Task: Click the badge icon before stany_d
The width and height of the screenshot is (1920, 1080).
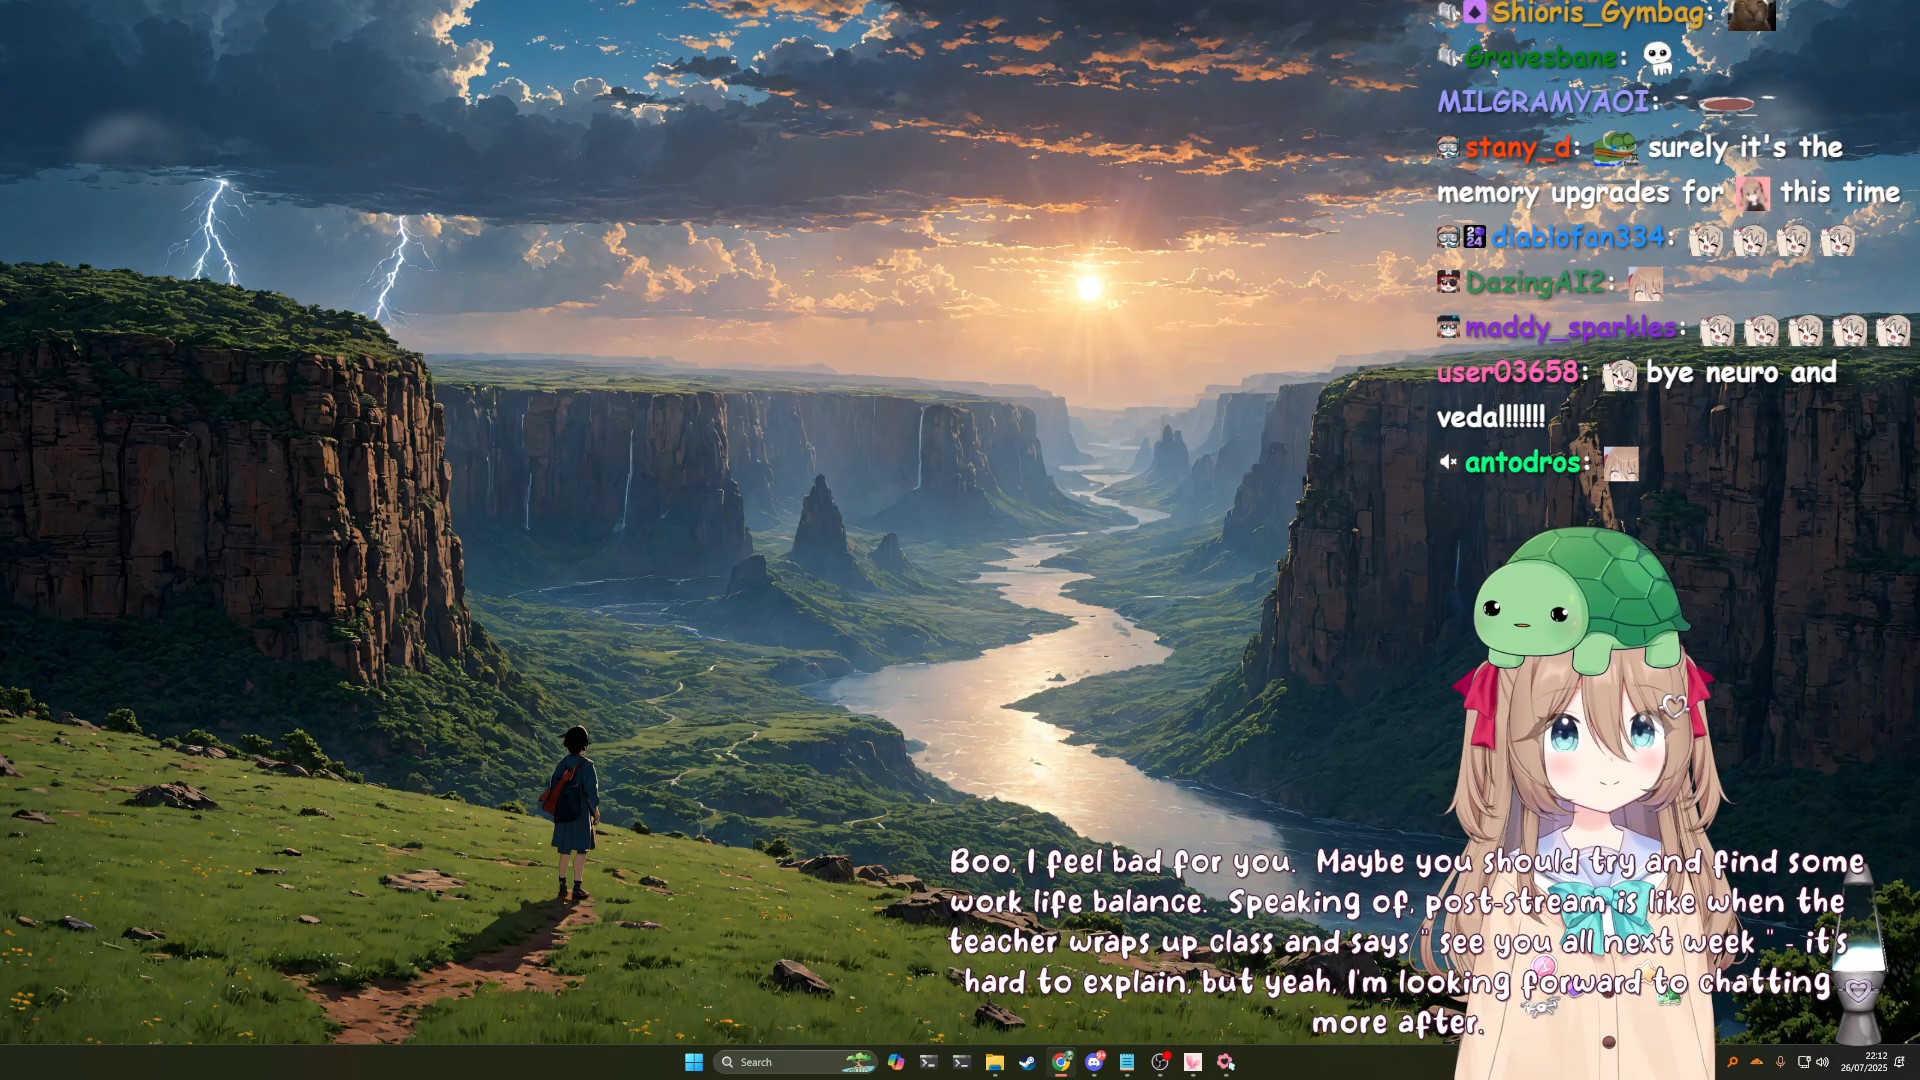Action: click(x=1448, y=148)
